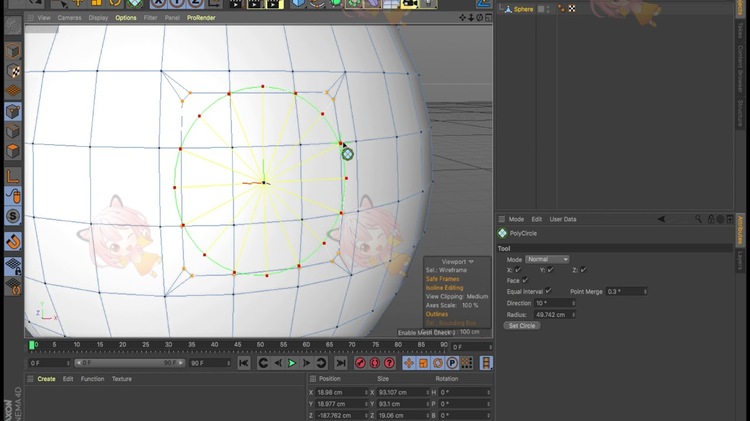Switch to Points mode in left palette
Screen dimensions: 750x421
point(13,111)
